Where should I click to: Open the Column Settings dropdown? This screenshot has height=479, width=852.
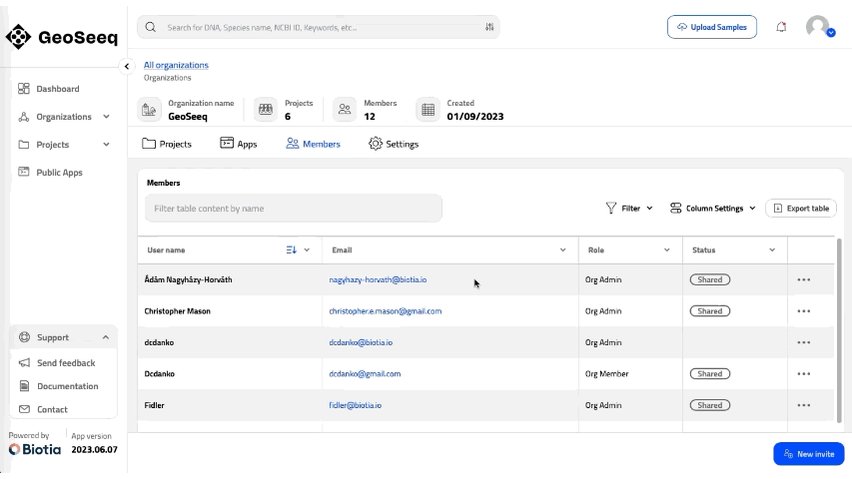[x=713, y=209]
